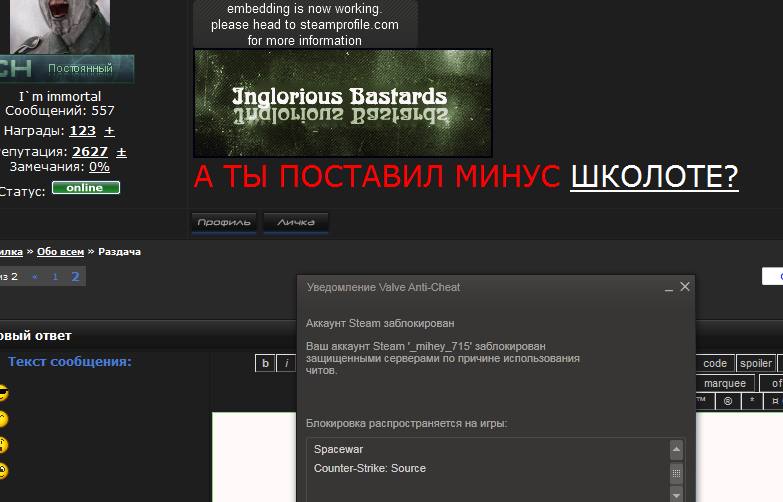Viewport: 783px width, 502px height.
Task: Click the games list scrollbar thumb
Action: 676,473
